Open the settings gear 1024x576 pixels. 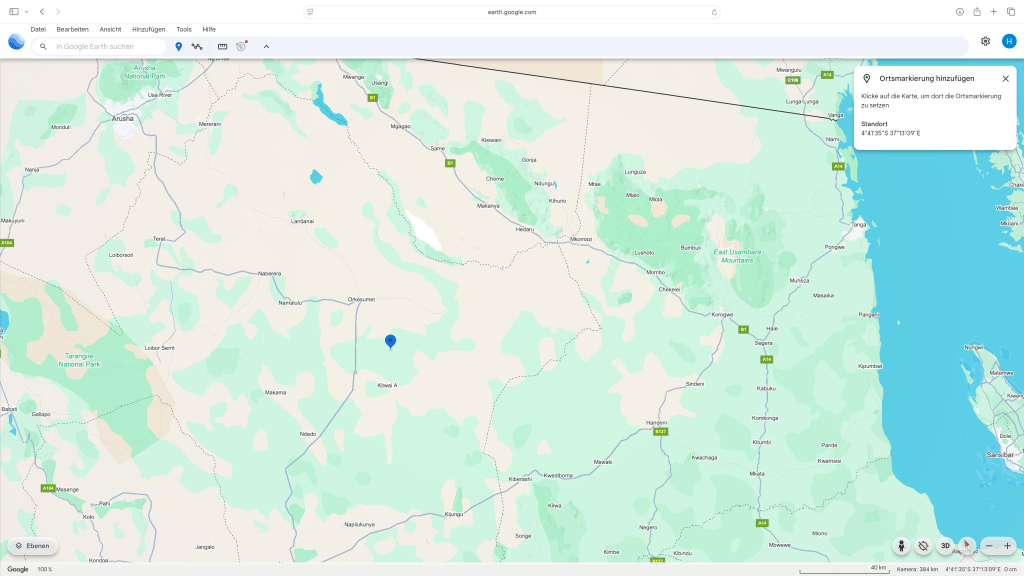(985, 41)
